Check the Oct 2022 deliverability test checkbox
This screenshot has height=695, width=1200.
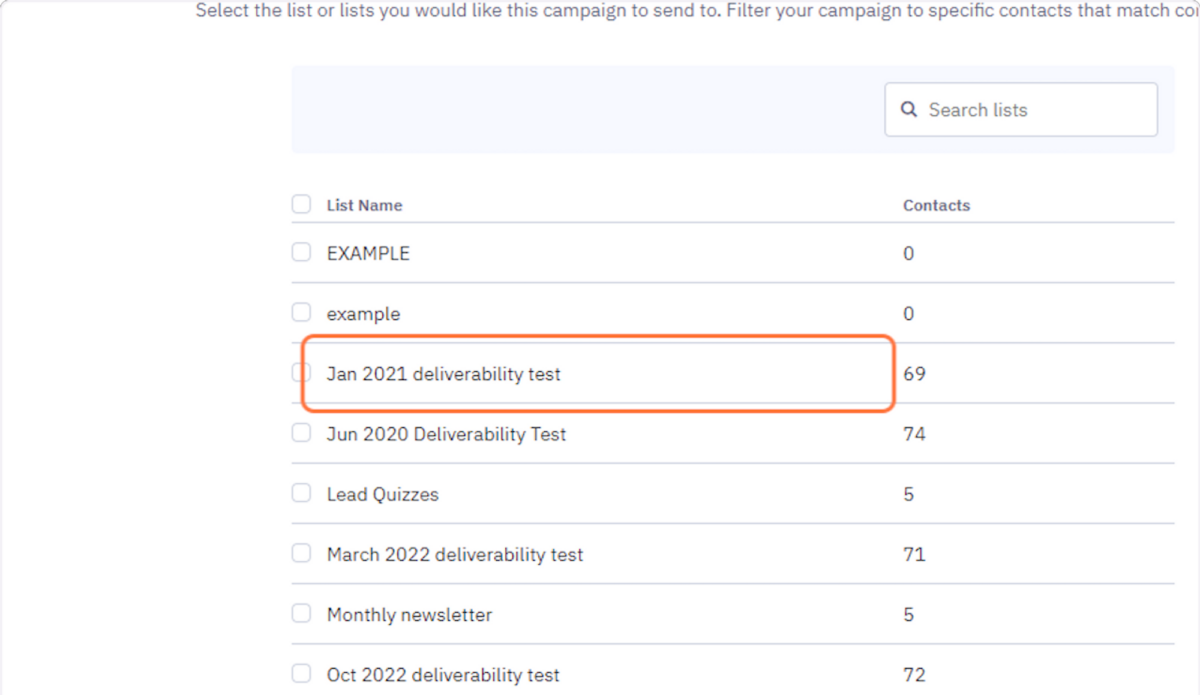click(x=301, y=673)
